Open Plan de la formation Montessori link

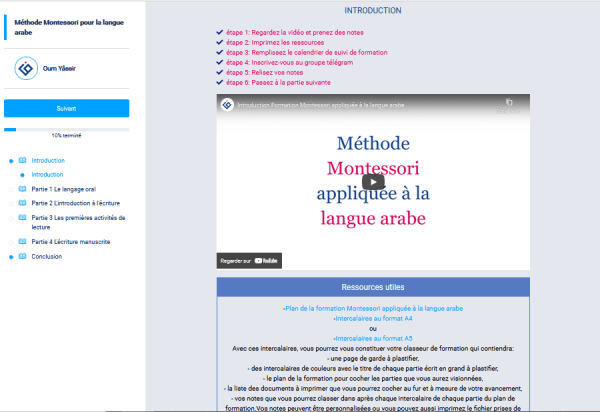(x=374, y=308)
